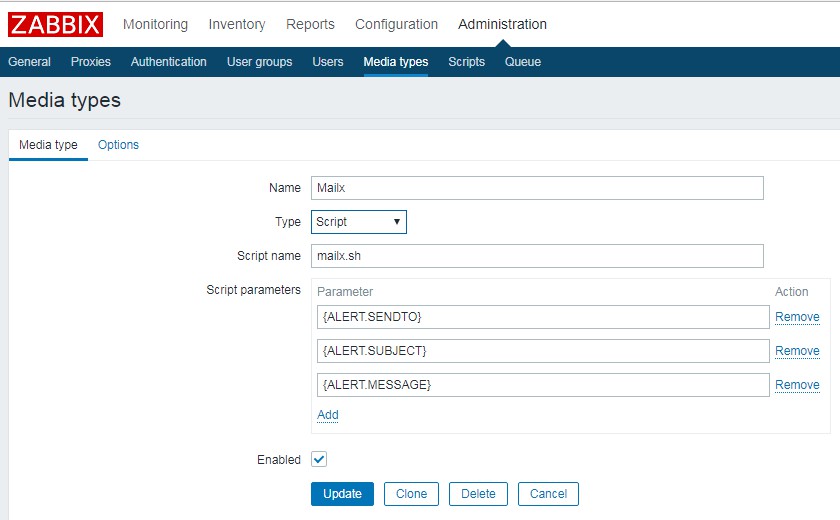This screenshot has height=520, width=840.
Task: Edit the {ALERT.SUBJECT} parameter field
Action: [543, 351]
